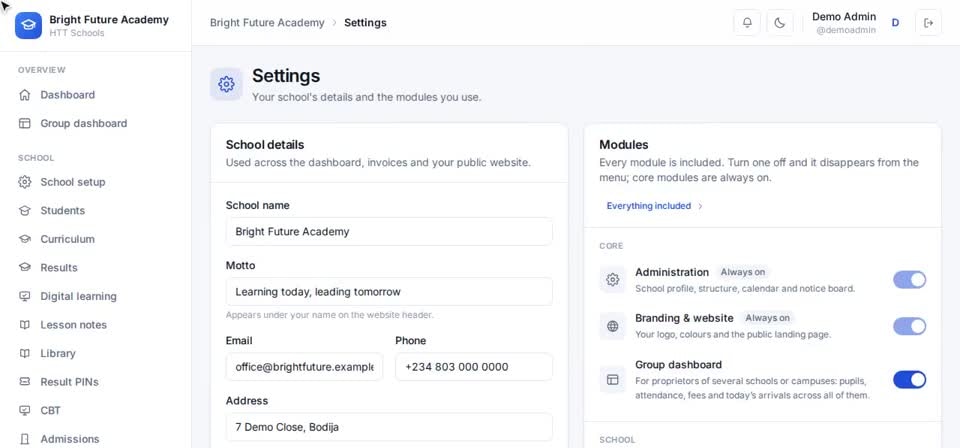Click the logout icon in header
960x448 pixels.
(x=928, y=23)
